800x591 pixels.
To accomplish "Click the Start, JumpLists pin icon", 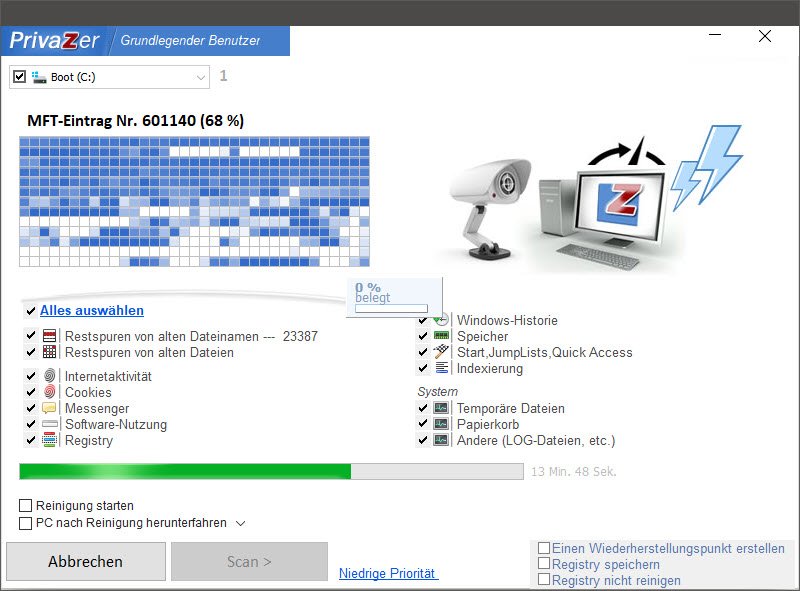I will pyautogui.click(x=441, y=351).
